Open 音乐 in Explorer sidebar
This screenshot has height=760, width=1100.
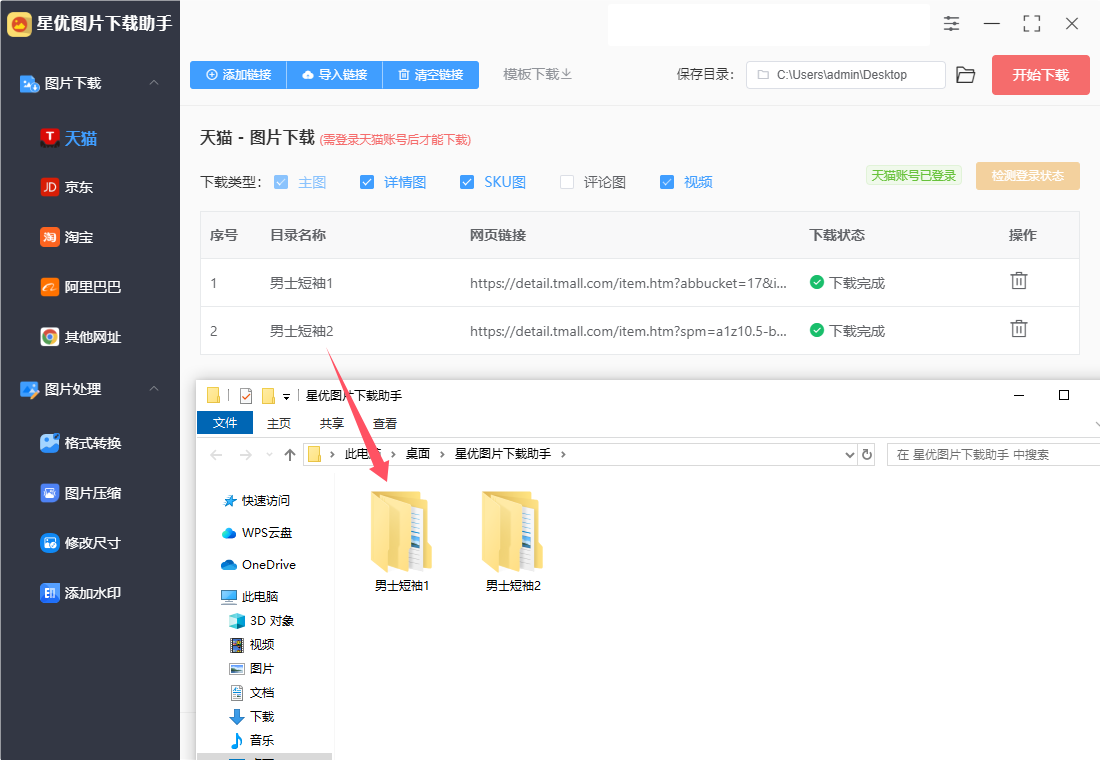252,740
